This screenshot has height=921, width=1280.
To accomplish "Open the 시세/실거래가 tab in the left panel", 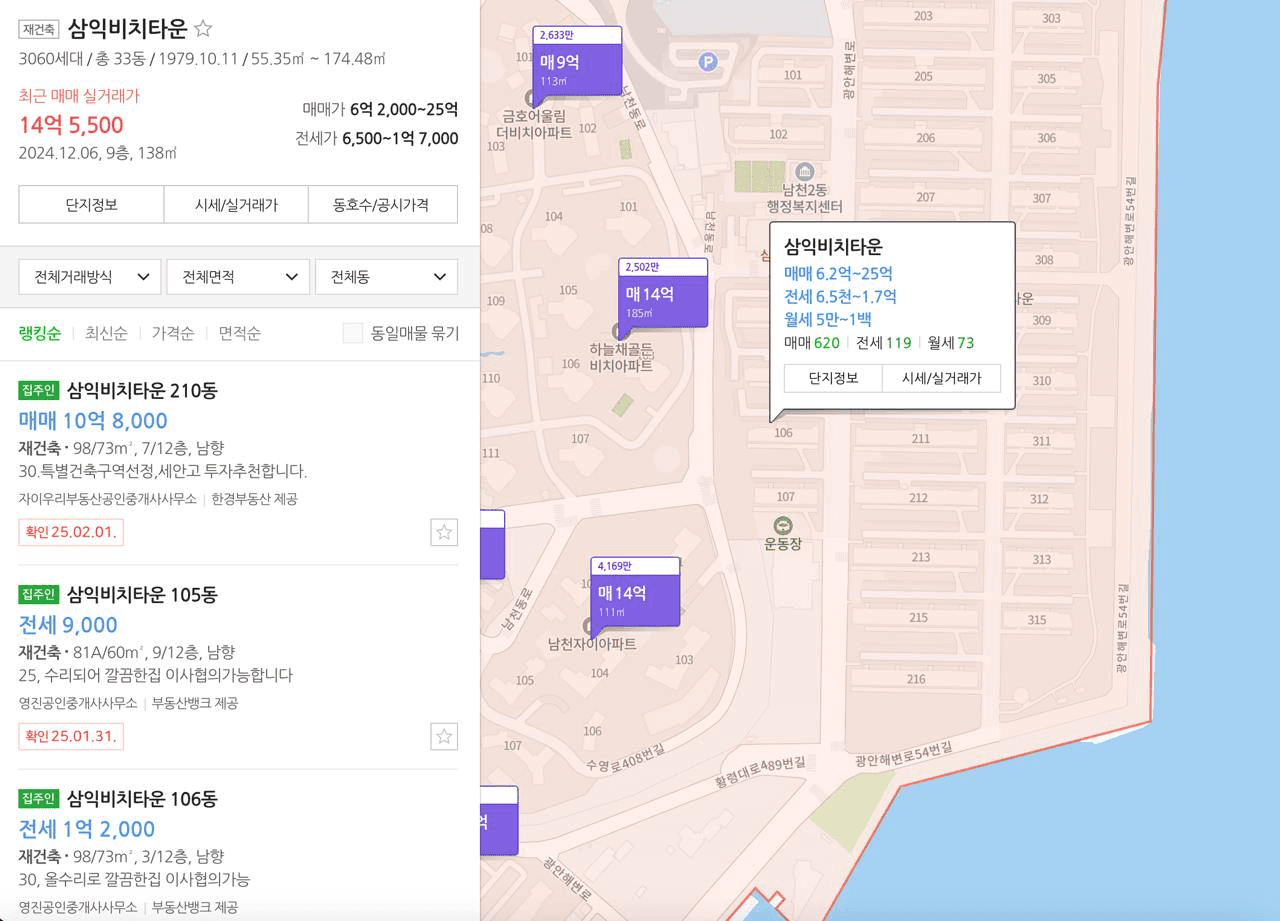I will tap(236, 204).
